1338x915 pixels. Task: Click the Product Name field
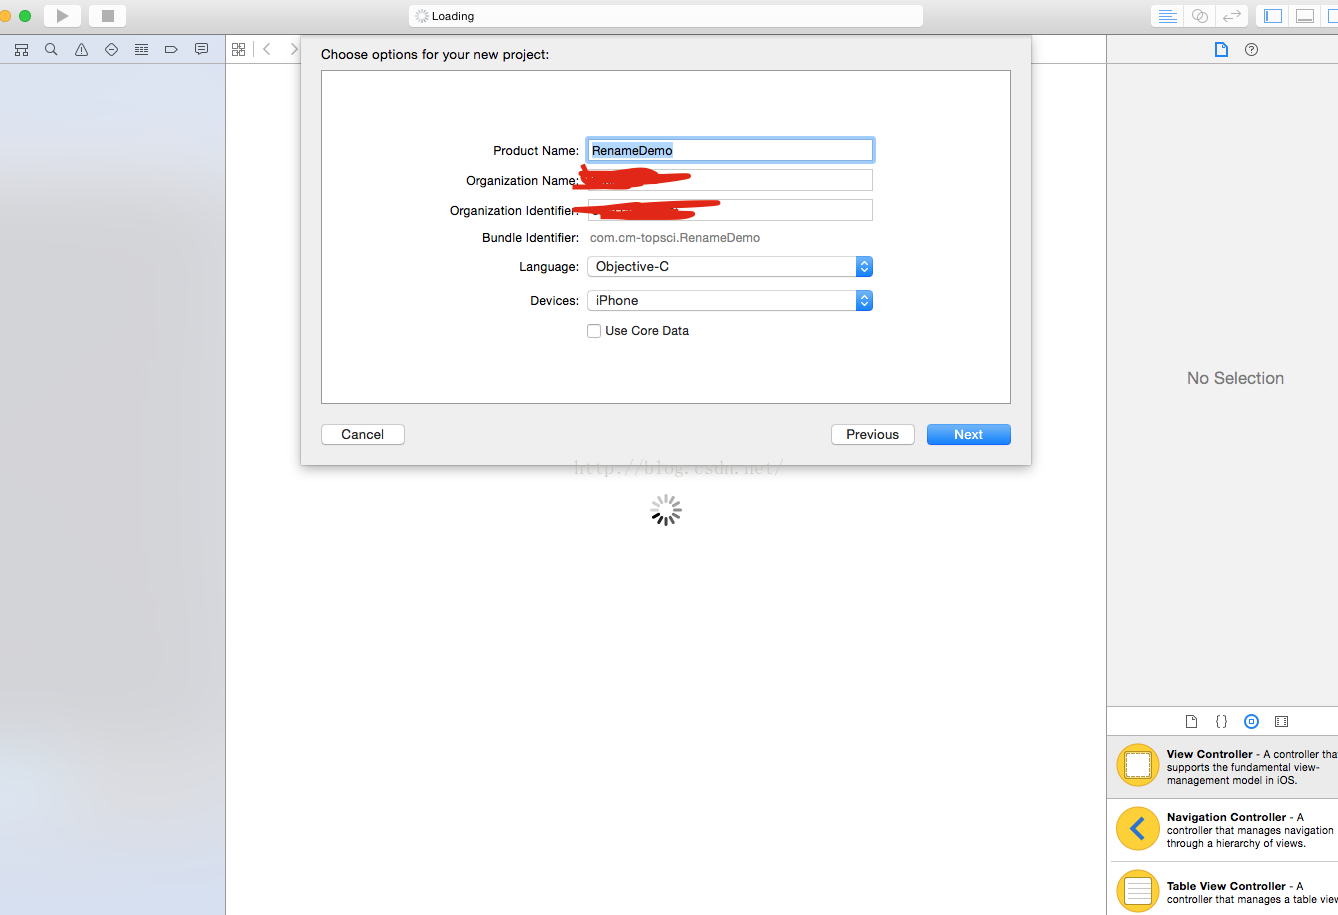pos(730,150)
